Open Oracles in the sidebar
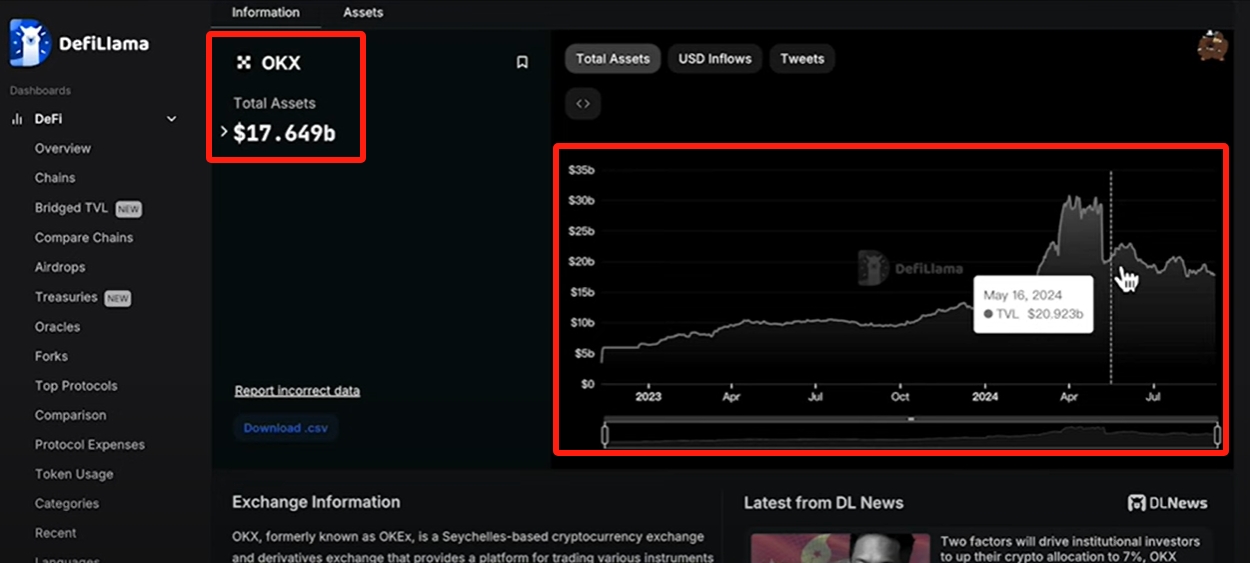 (x=58, y=327)
